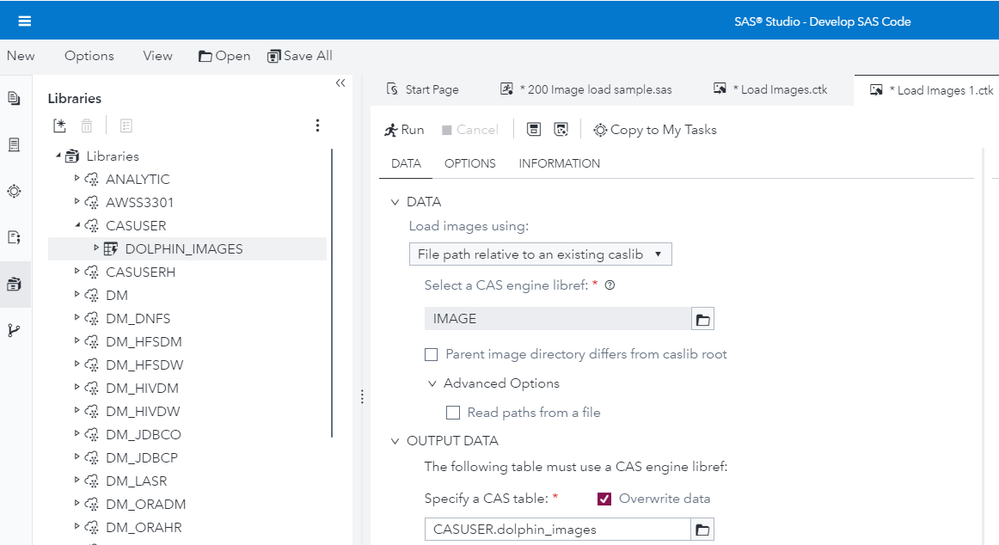Screen dimensions: 999x545
Task: Click the Save All button
Action: pyautogui.click(x=300, y=56)
